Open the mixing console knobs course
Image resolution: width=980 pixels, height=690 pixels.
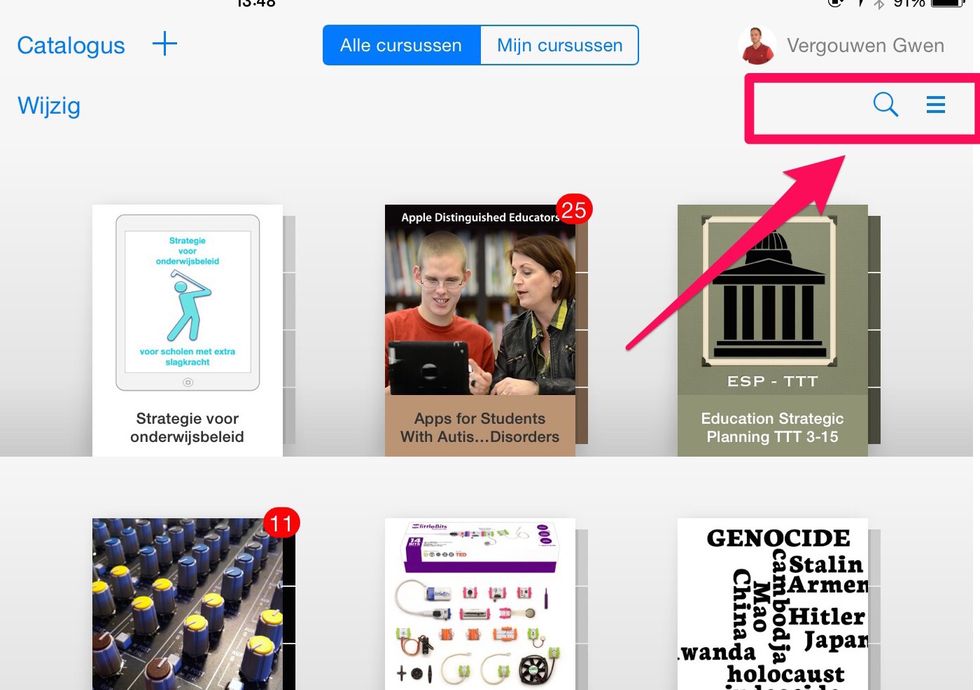point(188,604)
